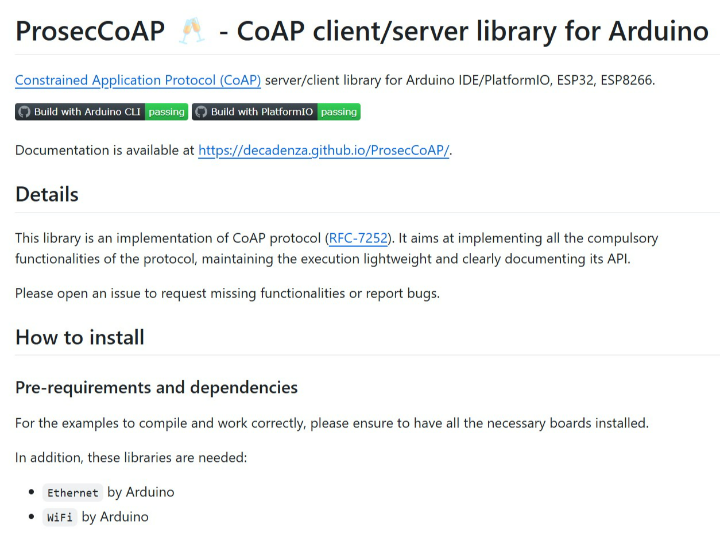This screenshot has height=540, width=720.
Task: Click the clinking glasses emoji in the title
Action: pyautogui.click(x=192, y=31)
